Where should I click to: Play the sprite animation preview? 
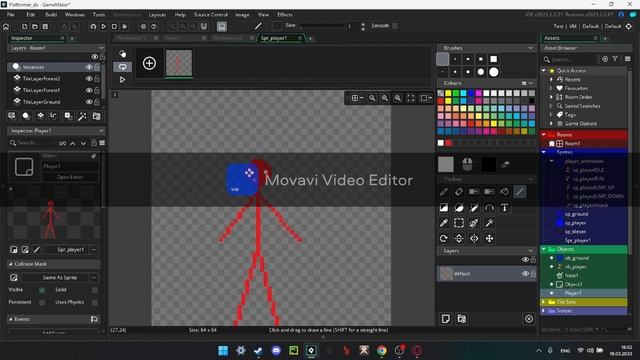click(x=122, y=80)
